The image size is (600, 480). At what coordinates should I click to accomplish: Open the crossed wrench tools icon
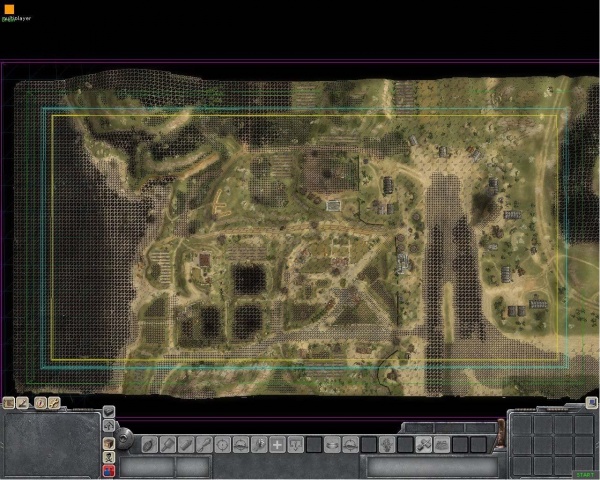54,403
